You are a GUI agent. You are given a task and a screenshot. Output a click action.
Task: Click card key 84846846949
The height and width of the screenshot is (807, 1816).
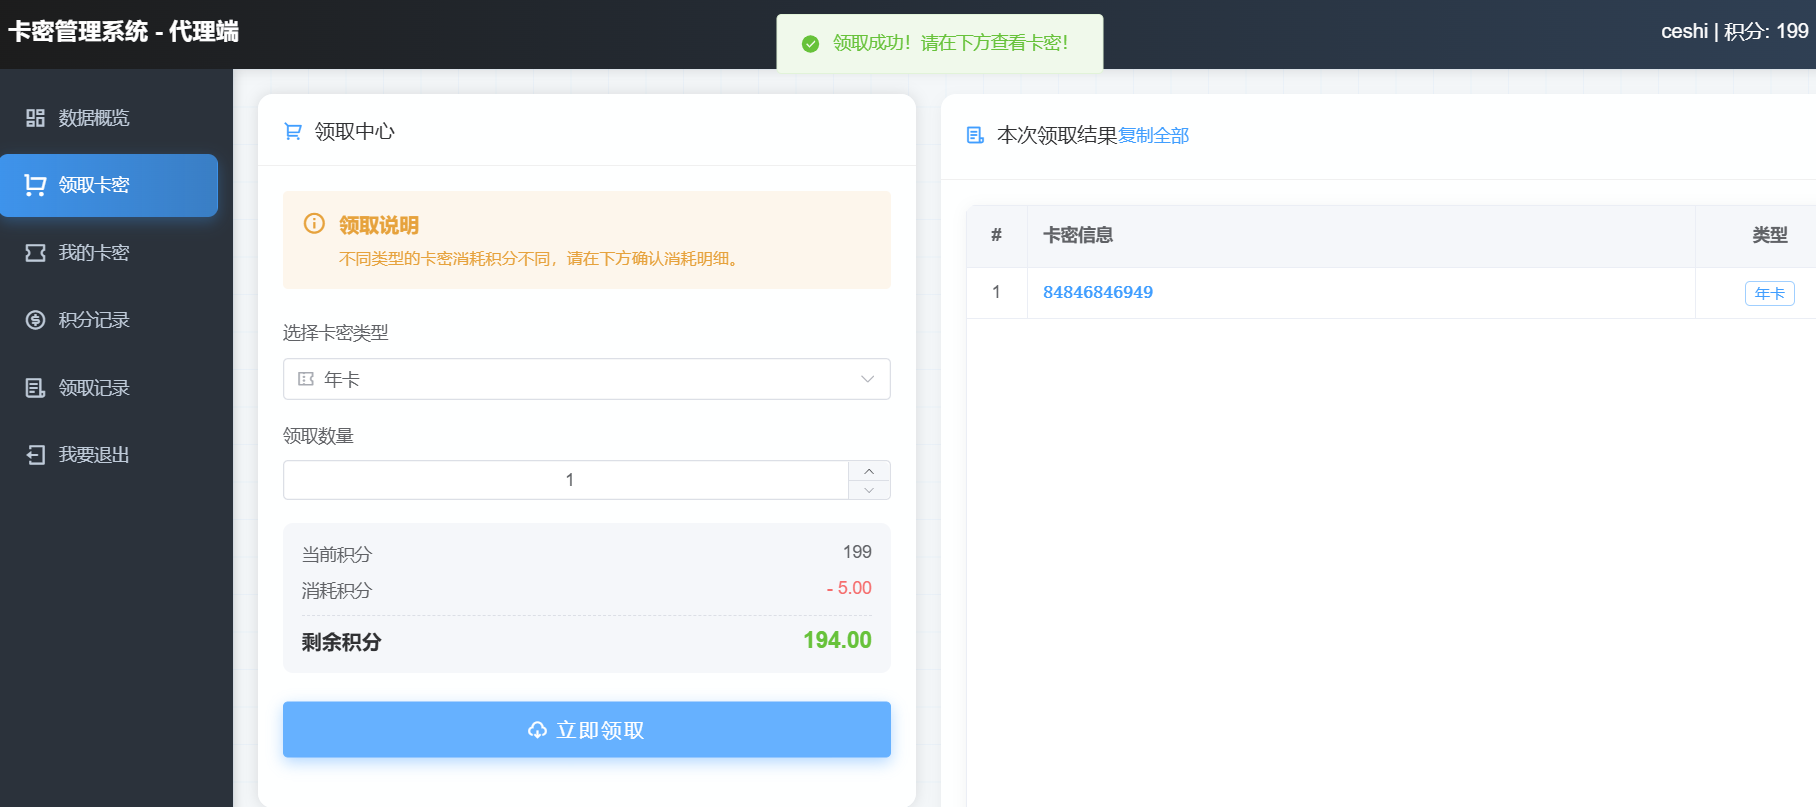(x=1097, y=292)
